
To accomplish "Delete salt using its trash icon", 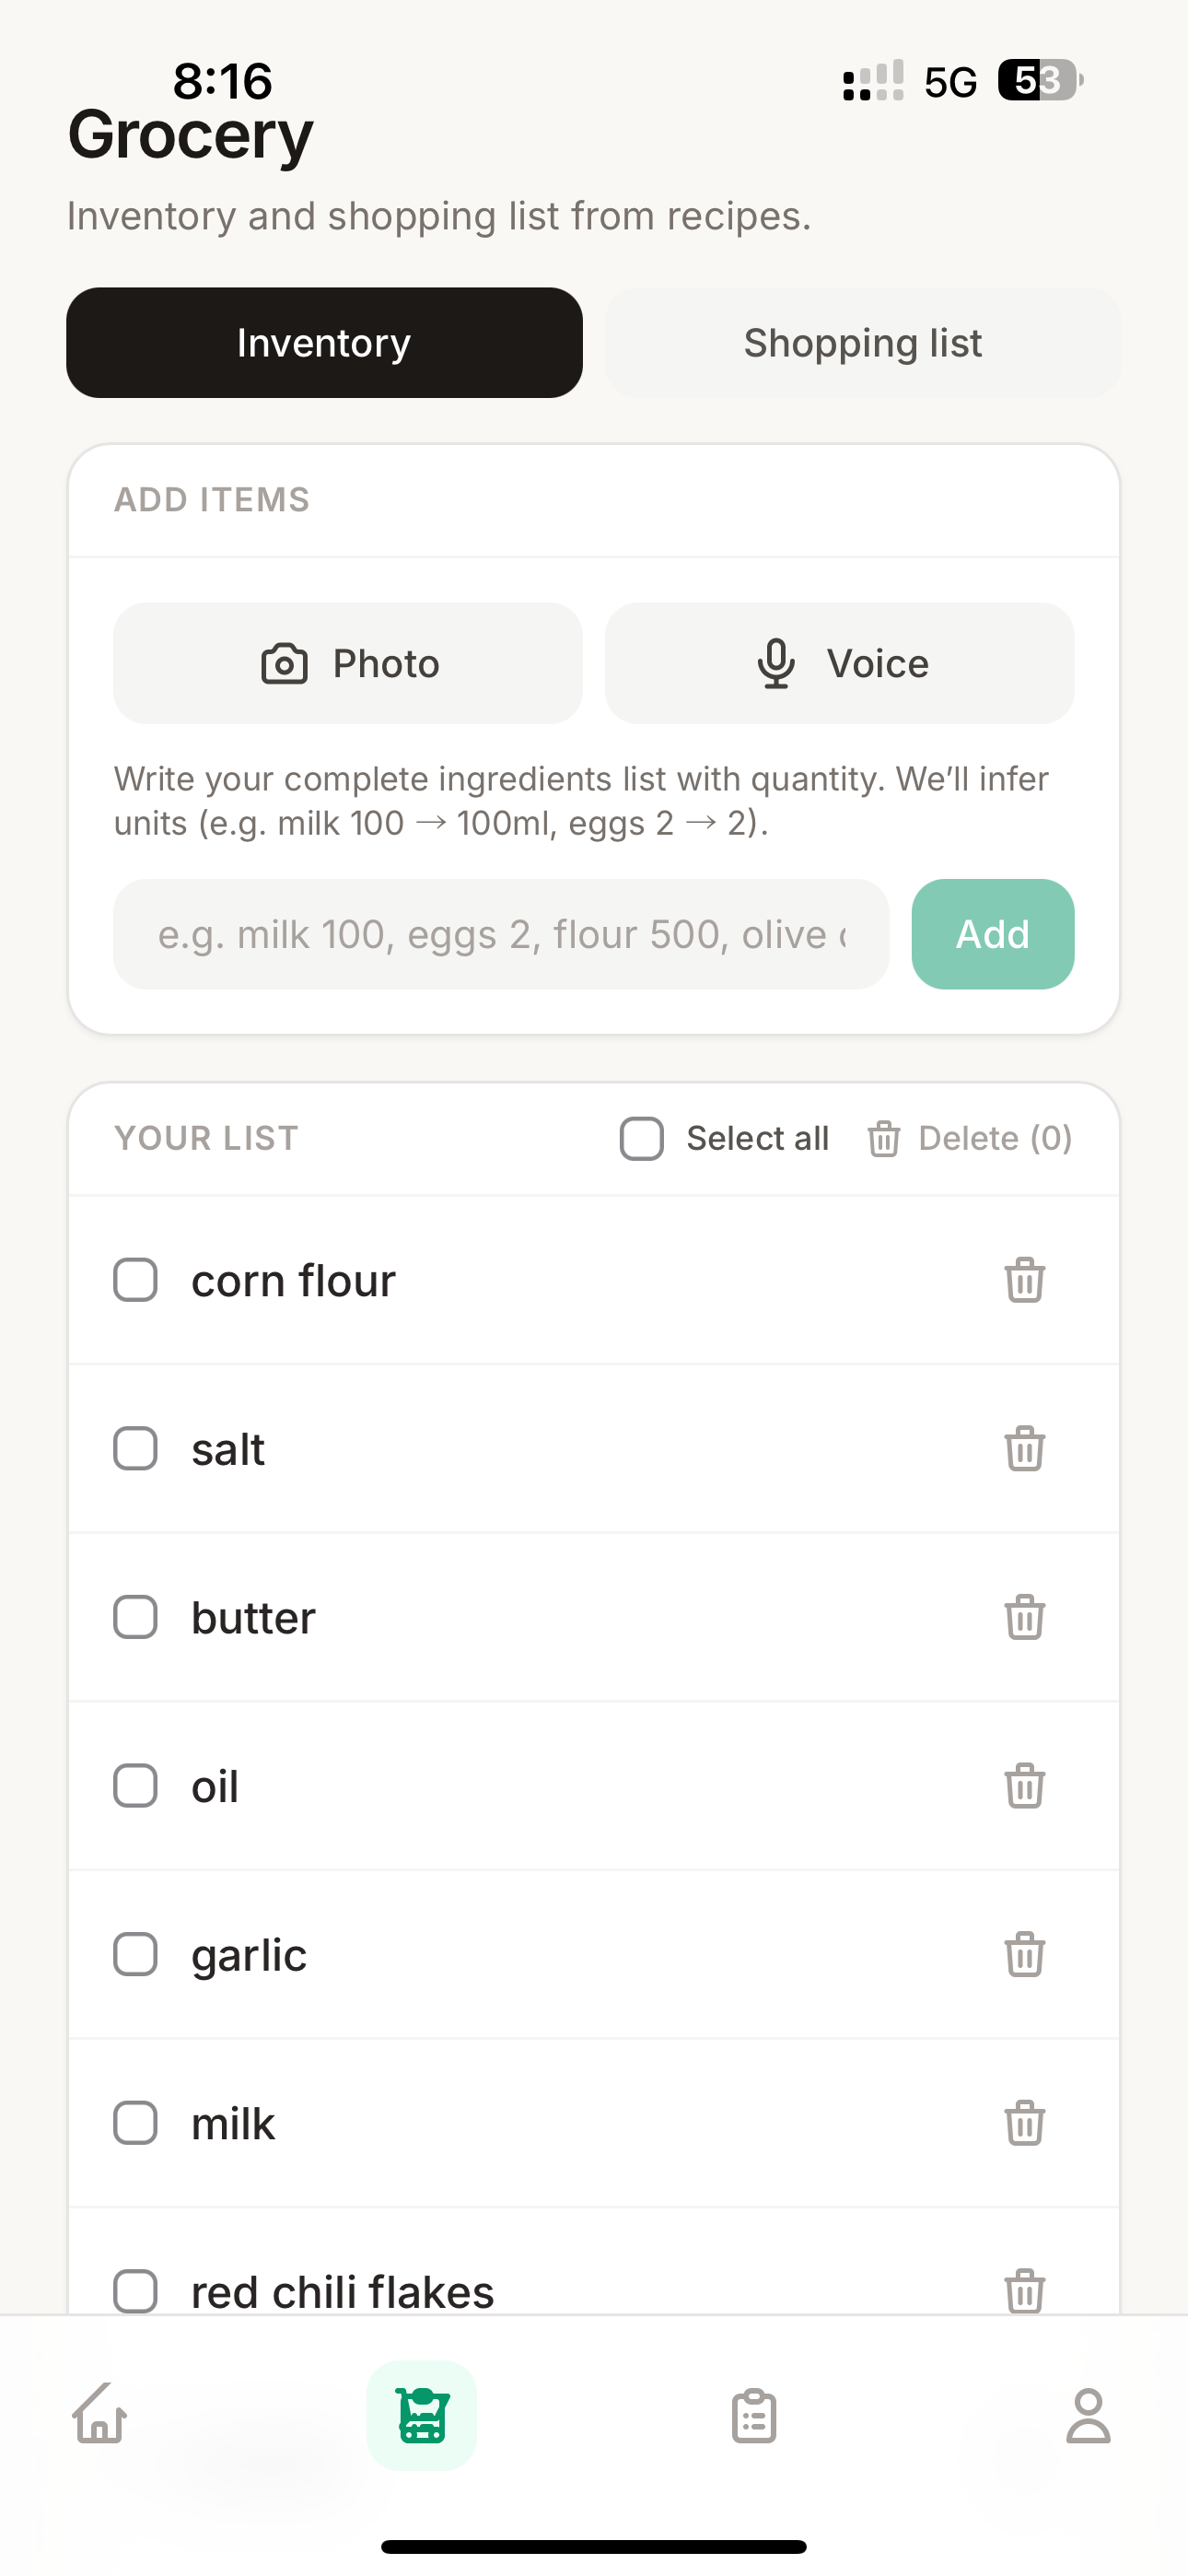I will (1024, 1449).
